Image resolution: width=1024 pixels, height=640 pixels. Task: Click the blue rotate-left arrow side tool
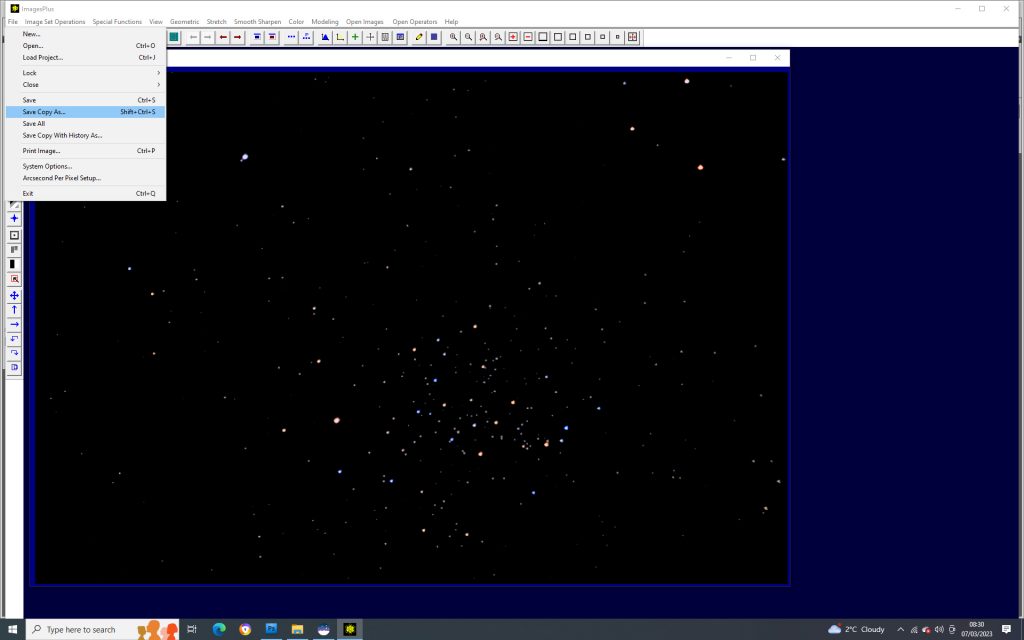[x=14, y=339]
